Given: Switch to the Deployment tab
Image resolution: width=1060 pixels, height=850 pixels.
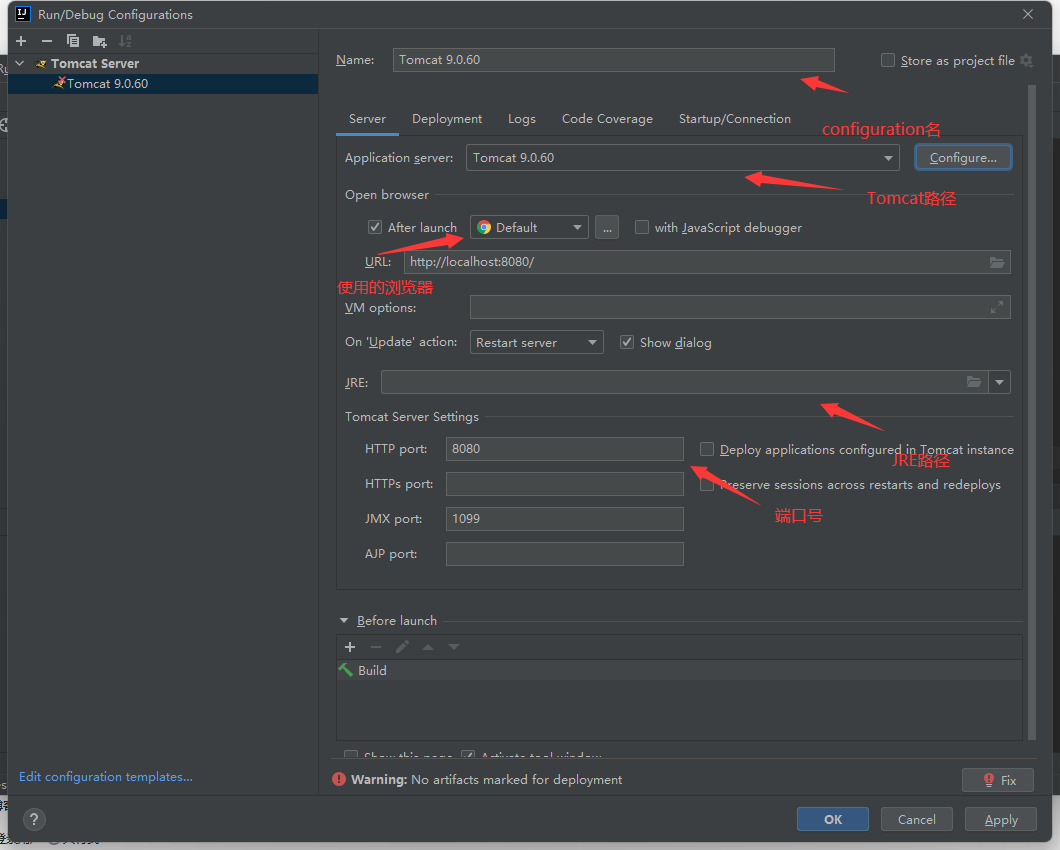Looking at the screenshot, I should pyautogui.click(x=447, y=119).
